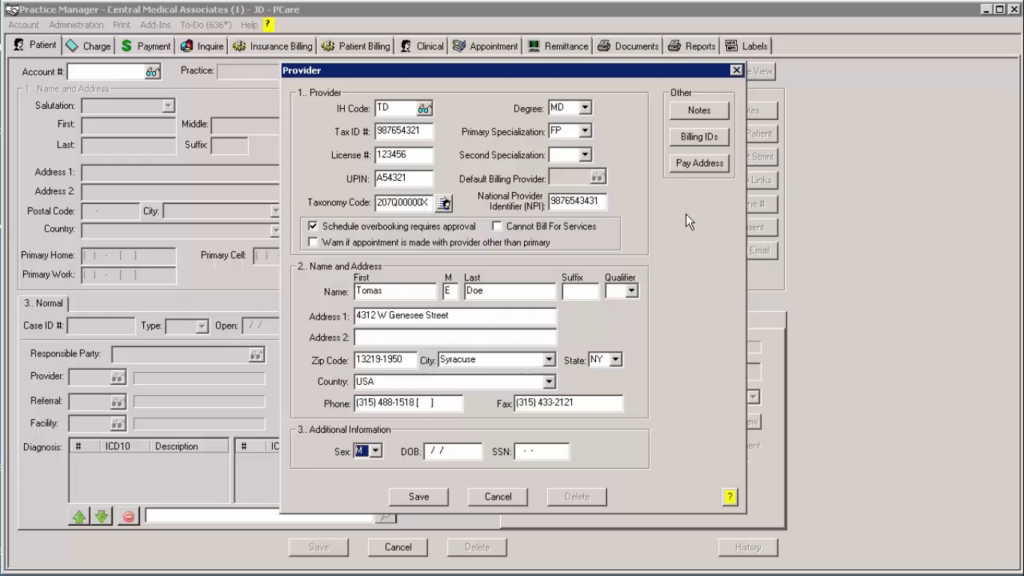Click the Notes button
This screenshot has width=1024, height=576.
coord(699,110)
